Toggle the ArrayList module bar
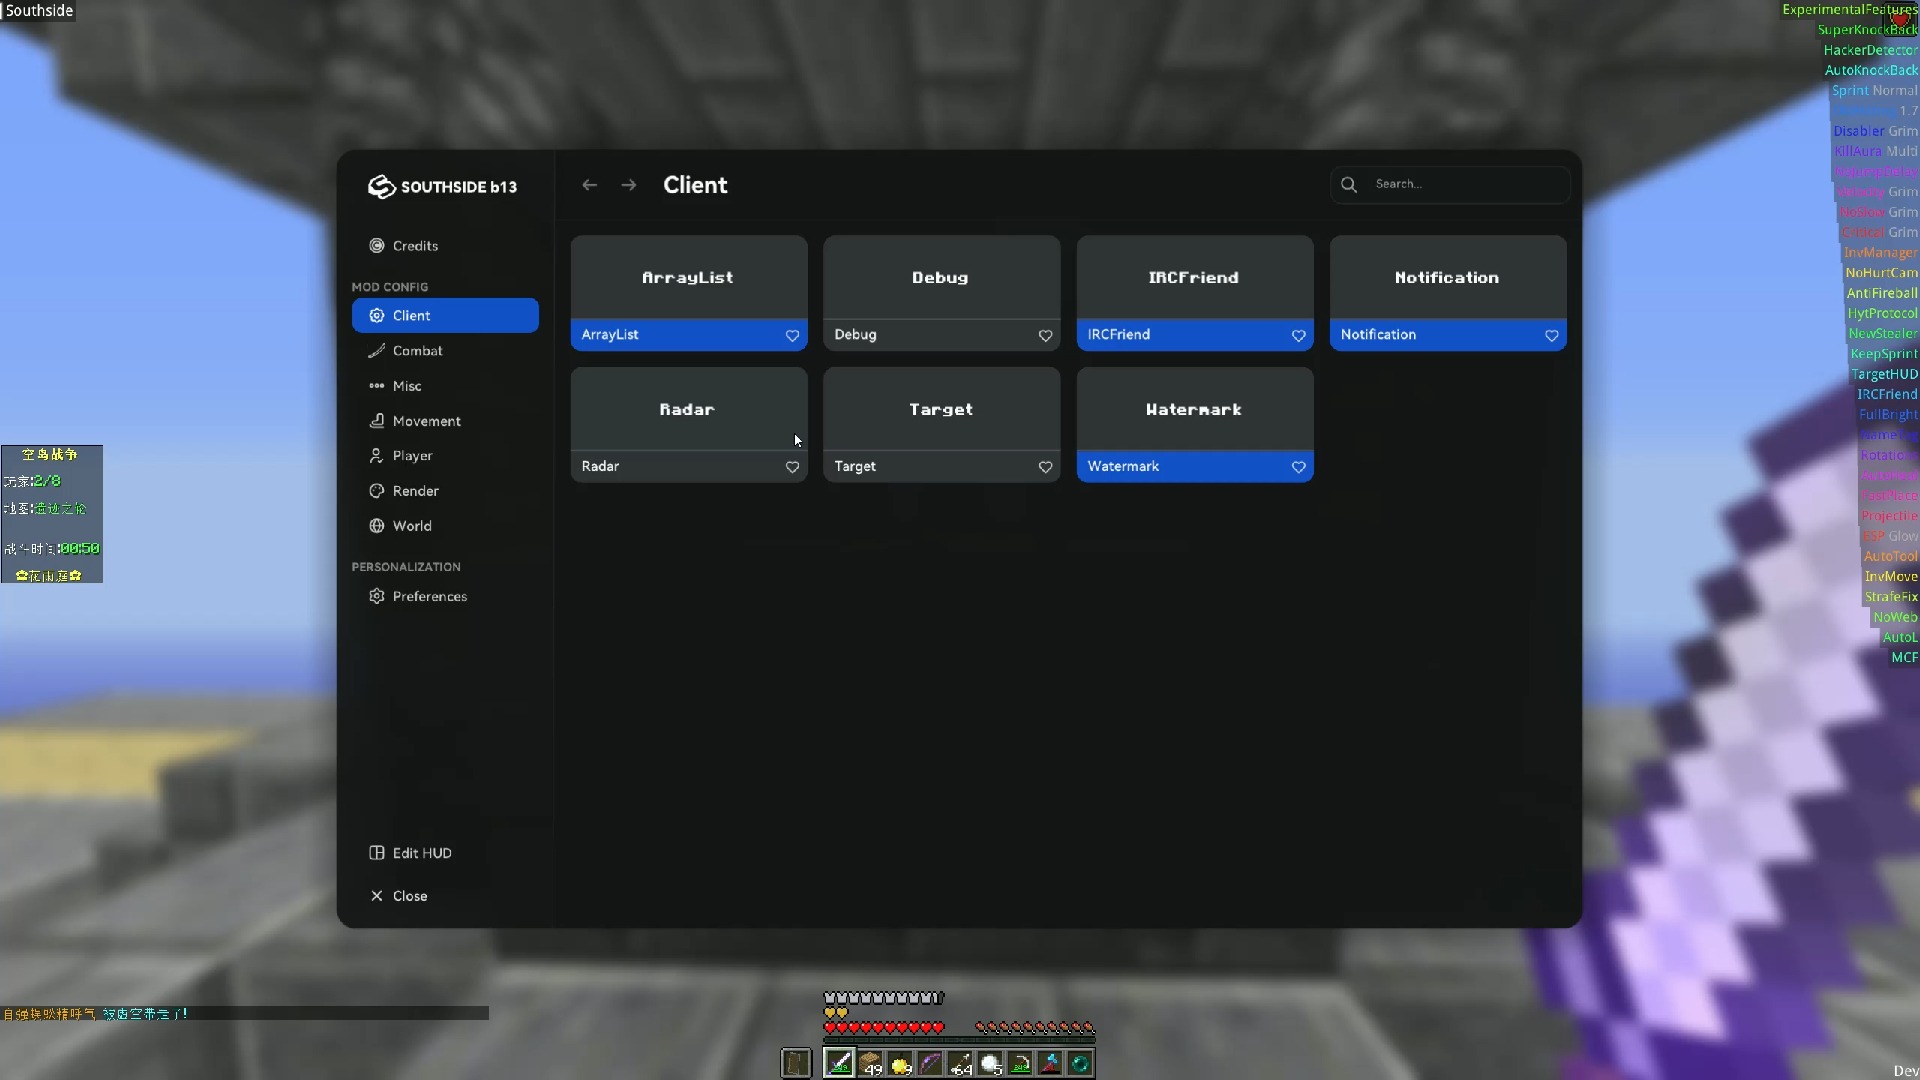 689,335
